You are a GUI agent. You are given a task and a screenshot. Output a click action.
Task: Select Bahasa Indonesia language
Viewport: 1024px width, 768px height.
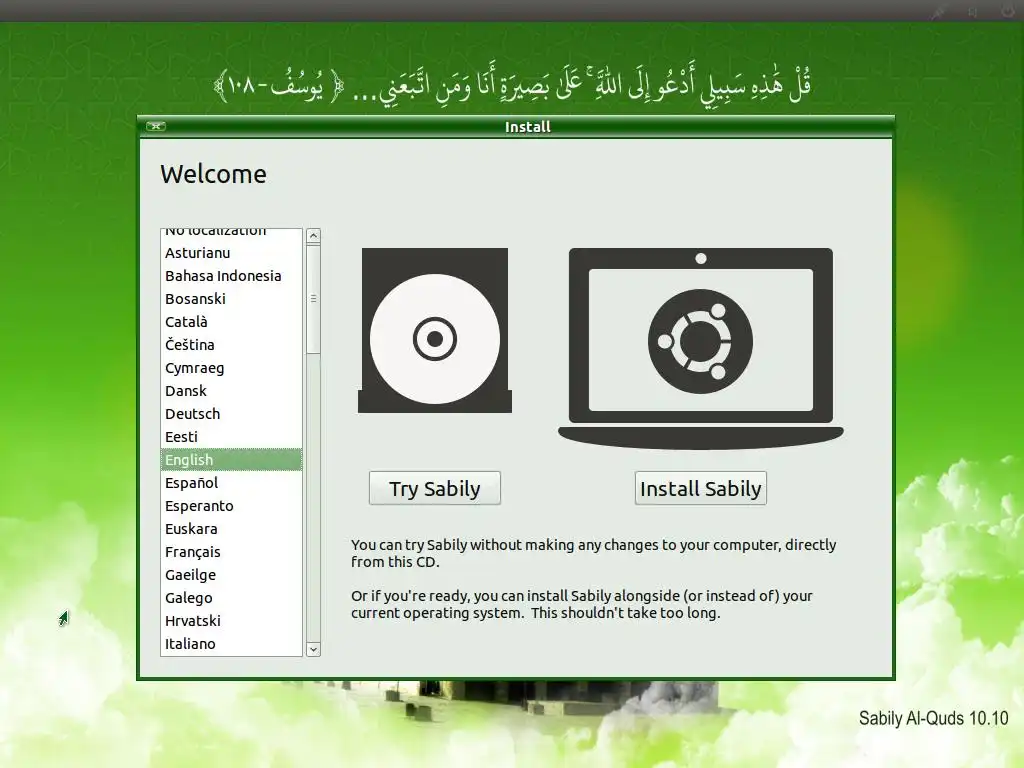(231, 276)
